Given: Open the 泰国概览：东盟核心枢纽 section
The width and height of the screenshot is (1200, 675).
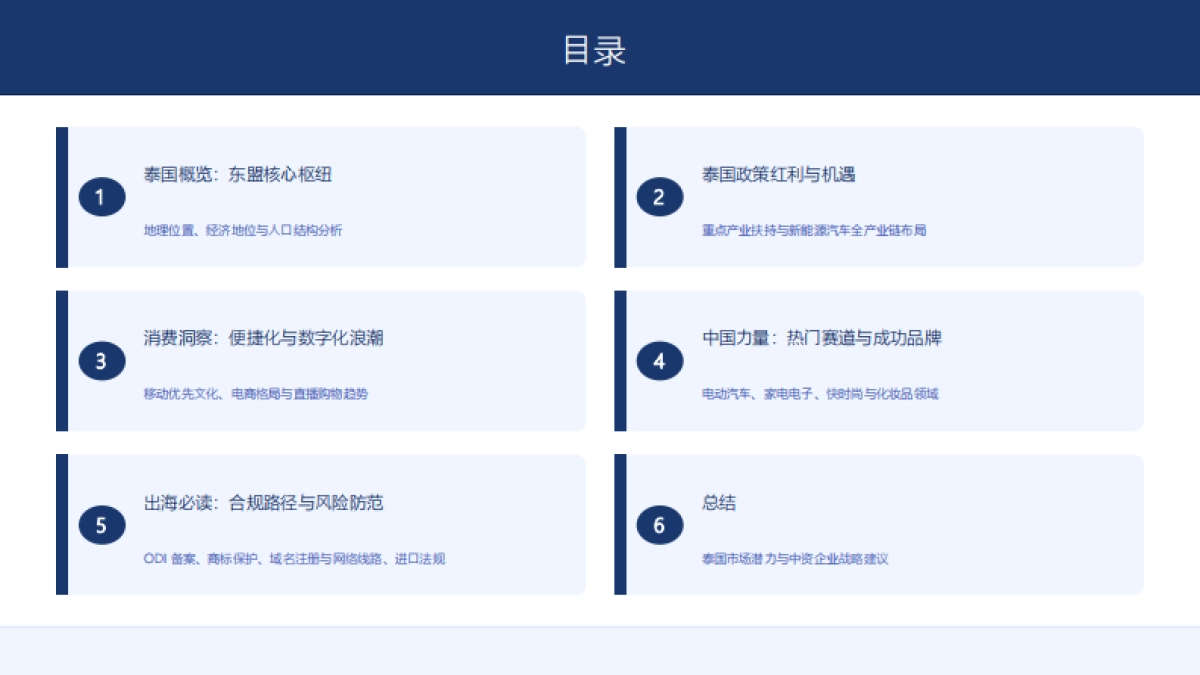Looking at the screenshot, I should point(238,175).
